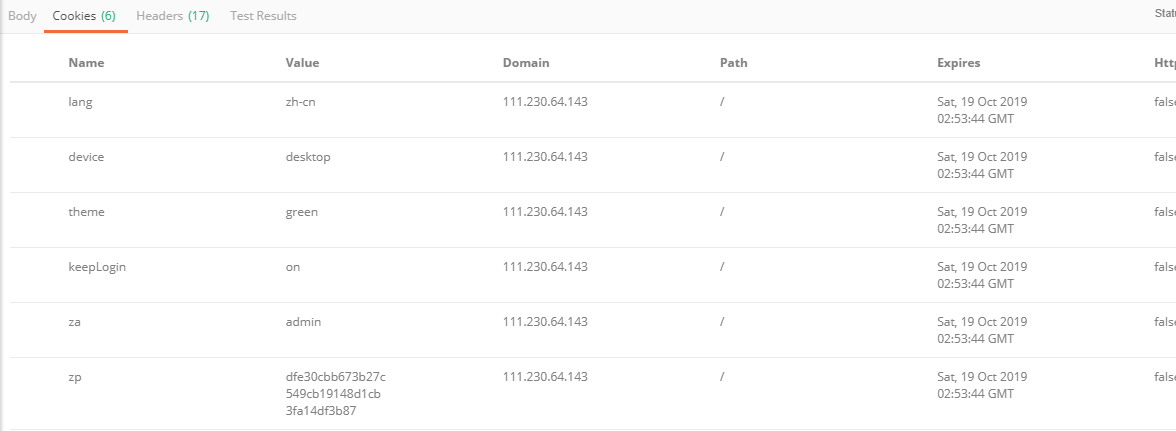Click the admin cookie value
1176x431 pixels.
[x=303, y=322]
